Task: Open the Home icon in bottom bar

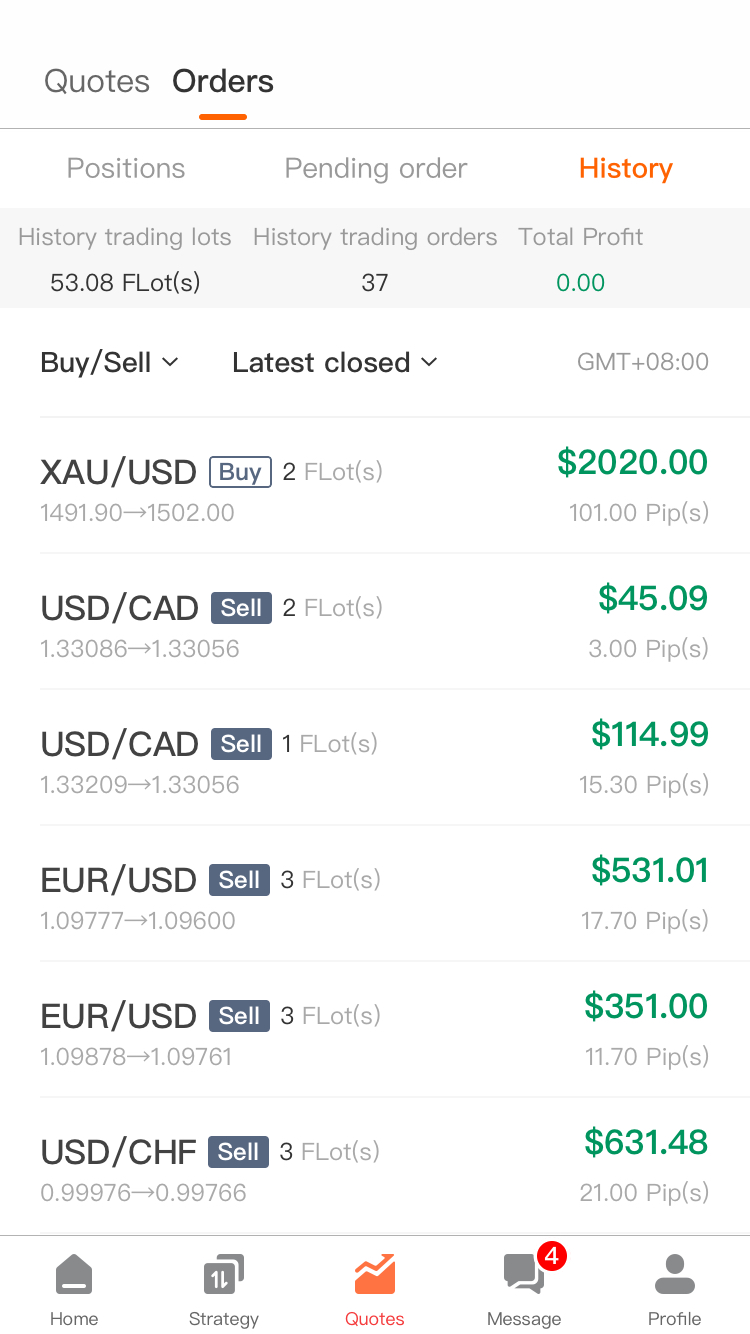Action: point(74,1275)
